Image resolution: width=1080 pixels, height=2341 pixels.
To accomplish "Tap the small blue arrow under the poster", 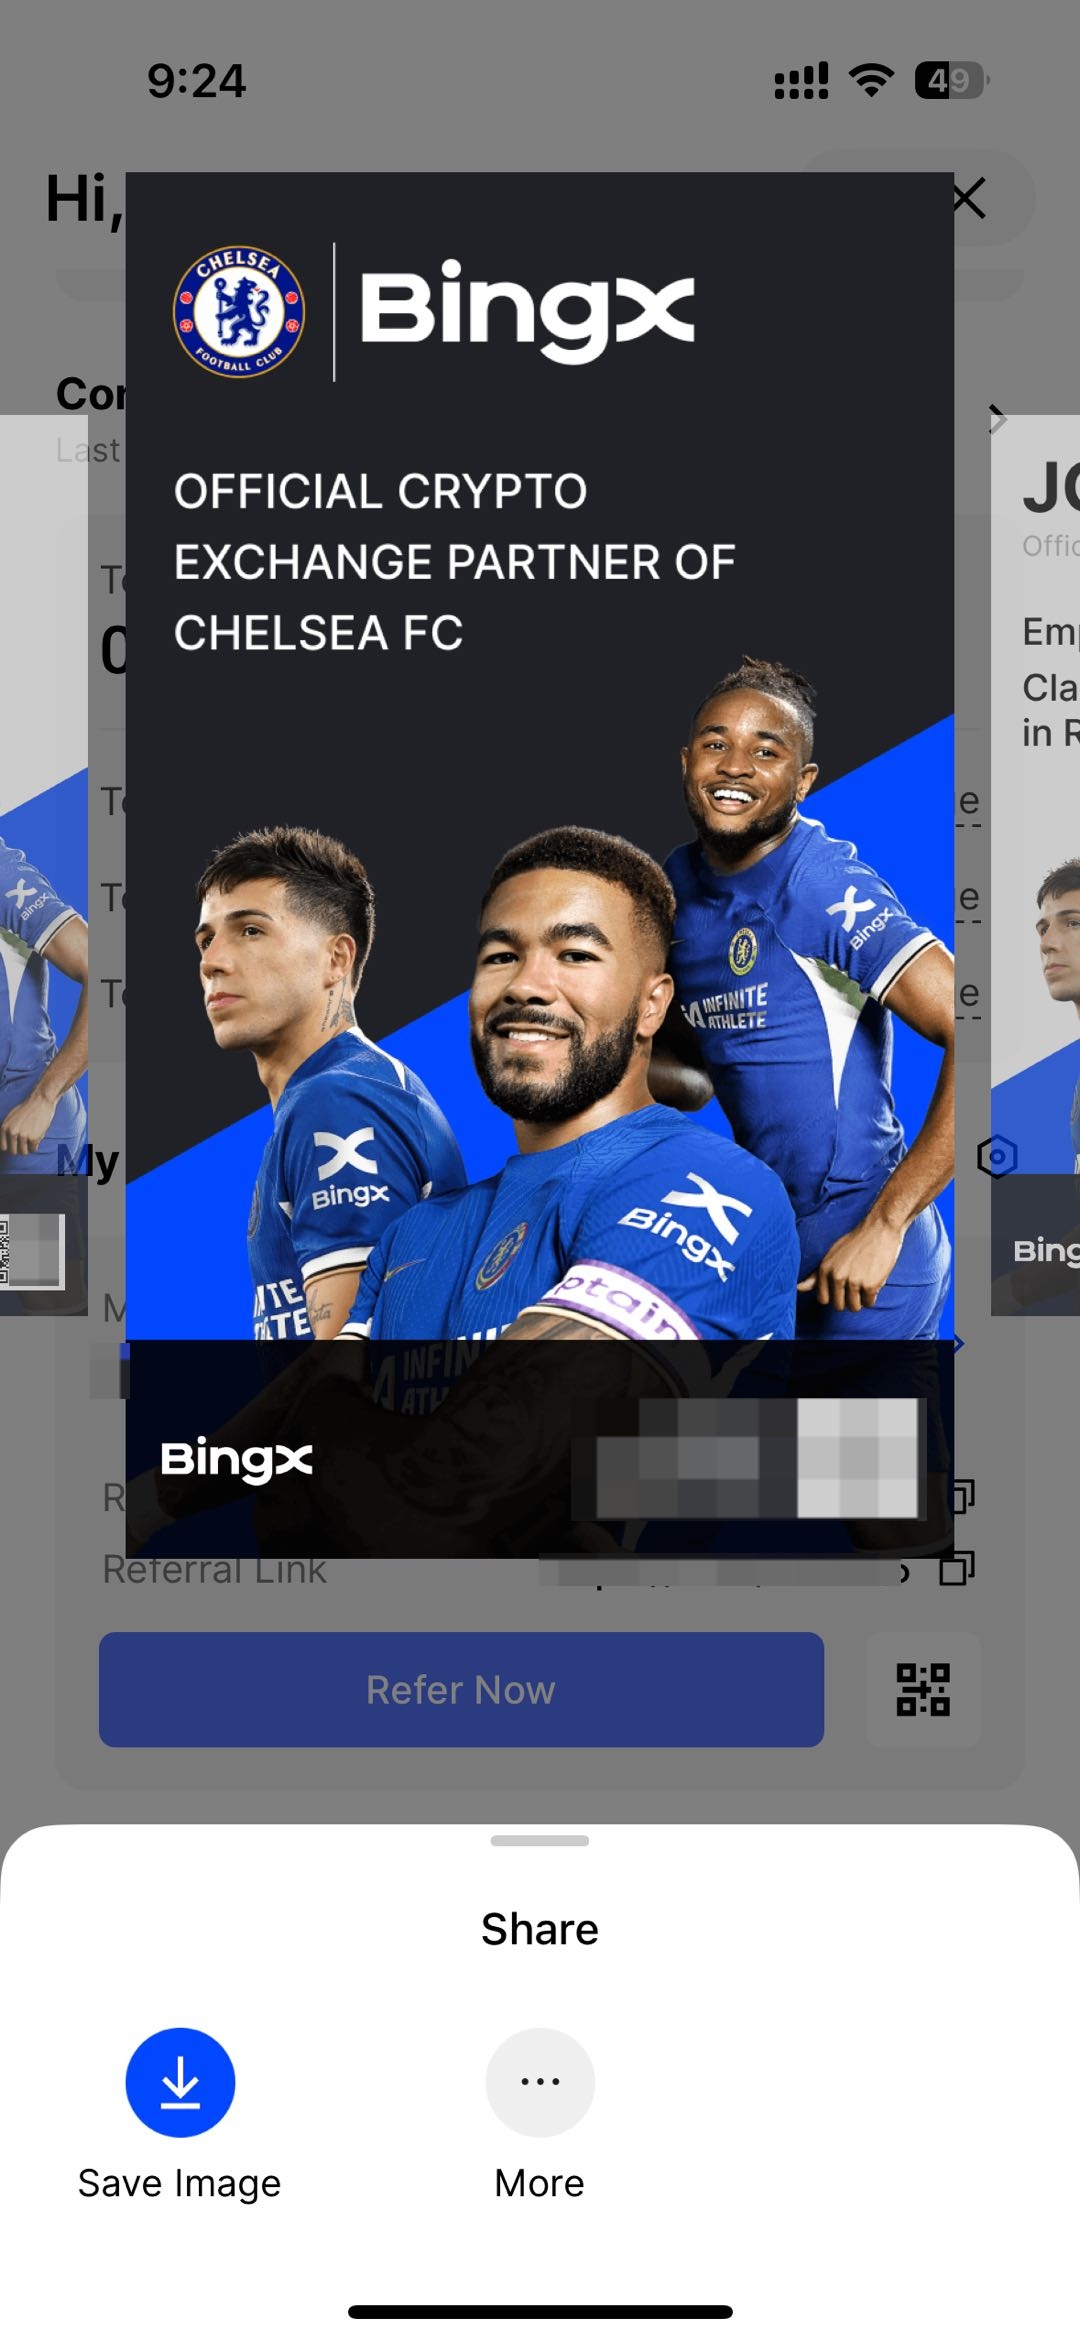I will pos(959,1343).
